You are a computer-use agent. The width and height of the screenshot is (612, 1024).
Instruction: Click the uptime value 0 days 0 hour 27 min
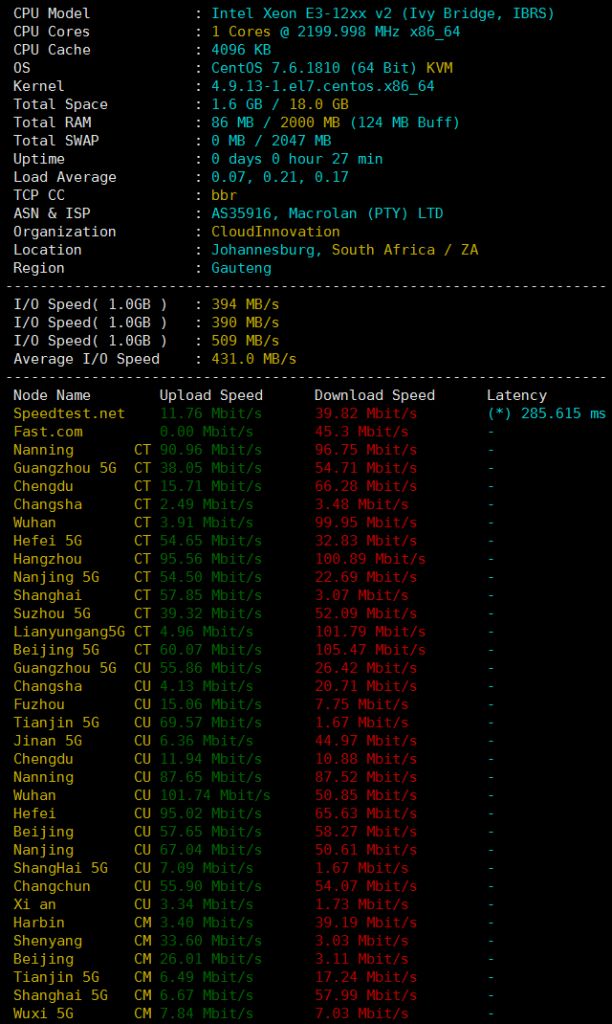(297, 159)
